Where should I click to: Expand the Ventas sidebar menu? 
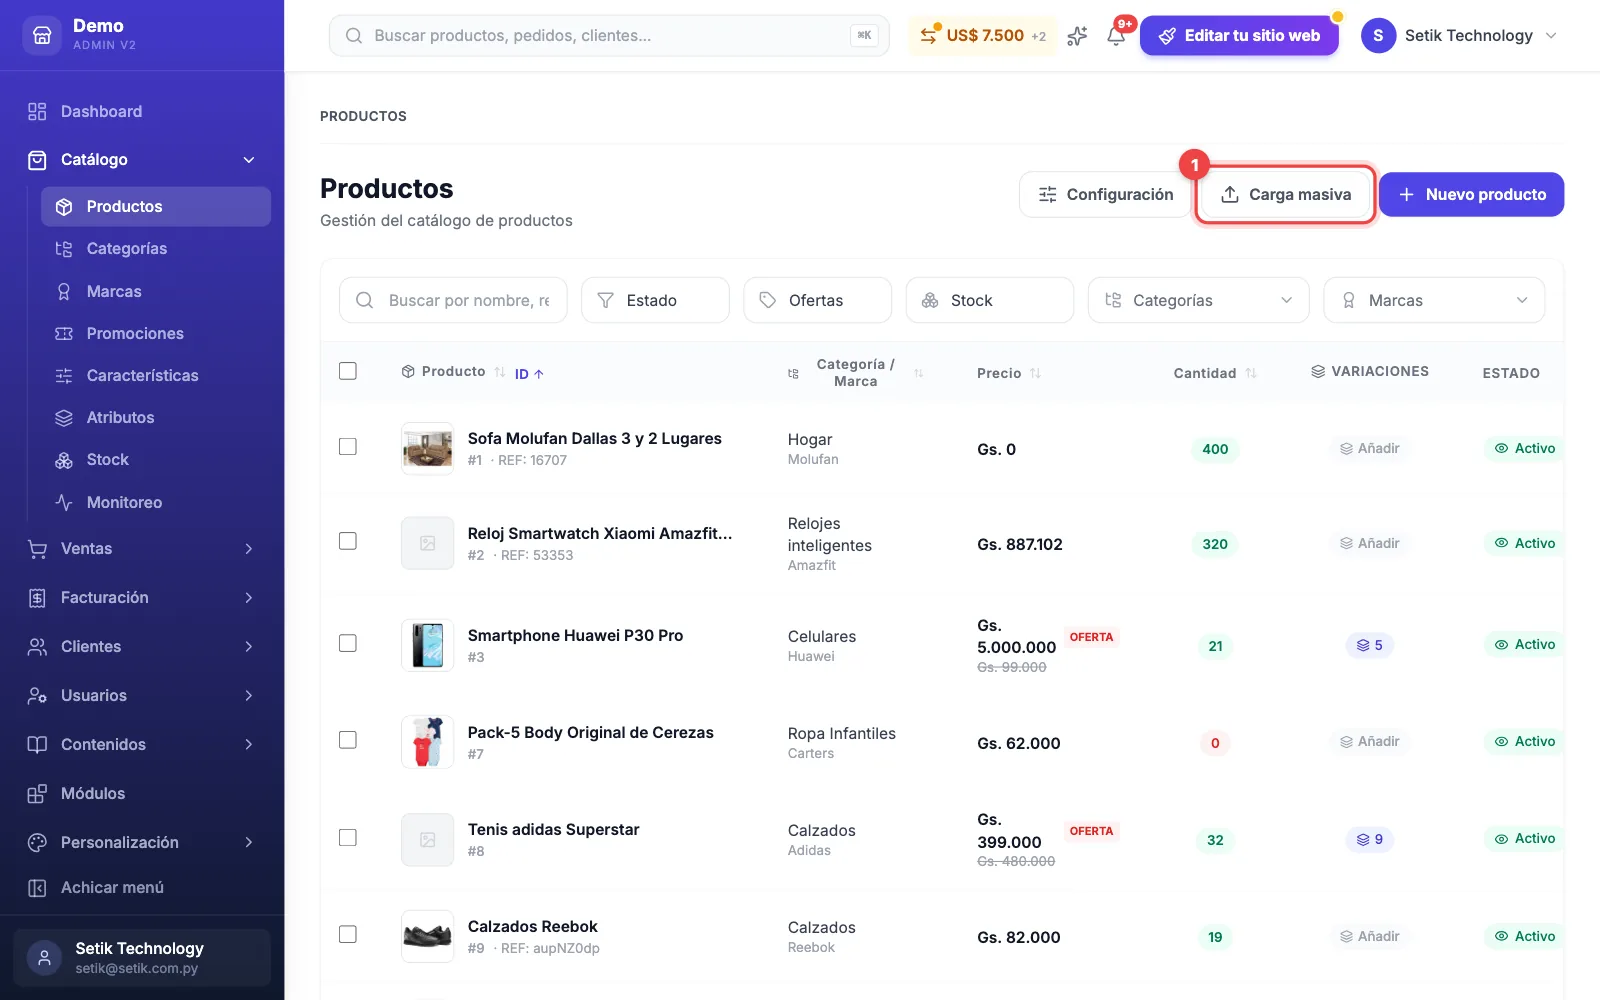pos(142,549)
